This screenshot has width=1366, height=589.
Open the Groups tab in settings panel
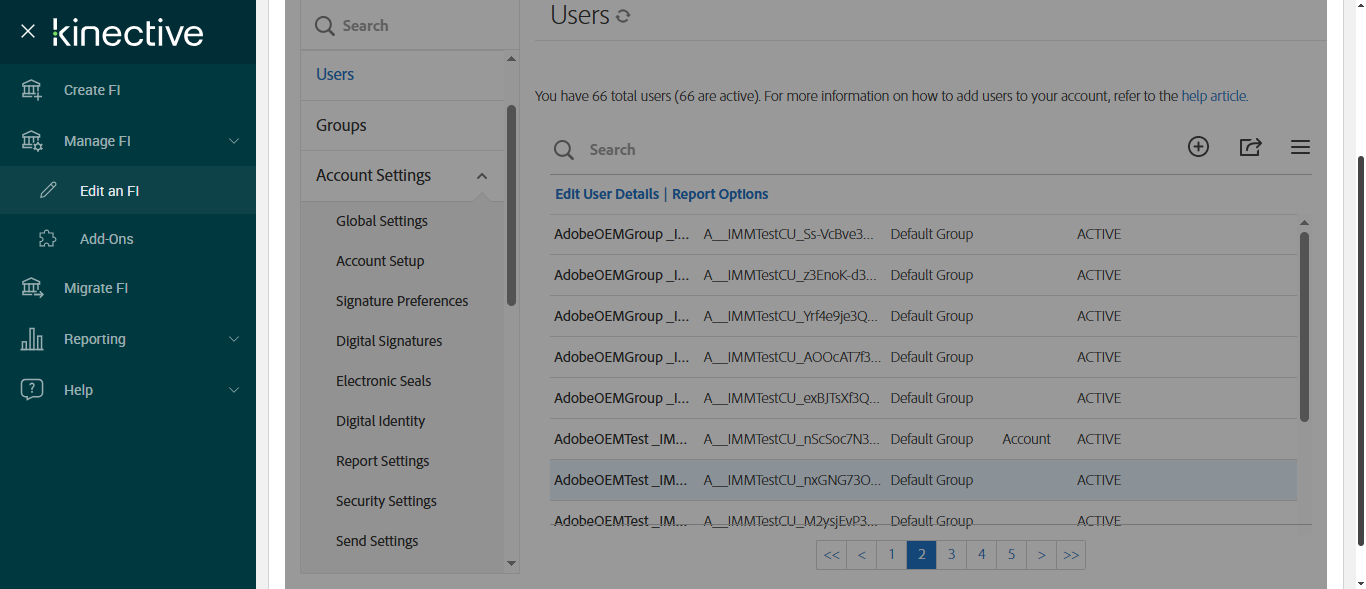[x=341, y=125]
